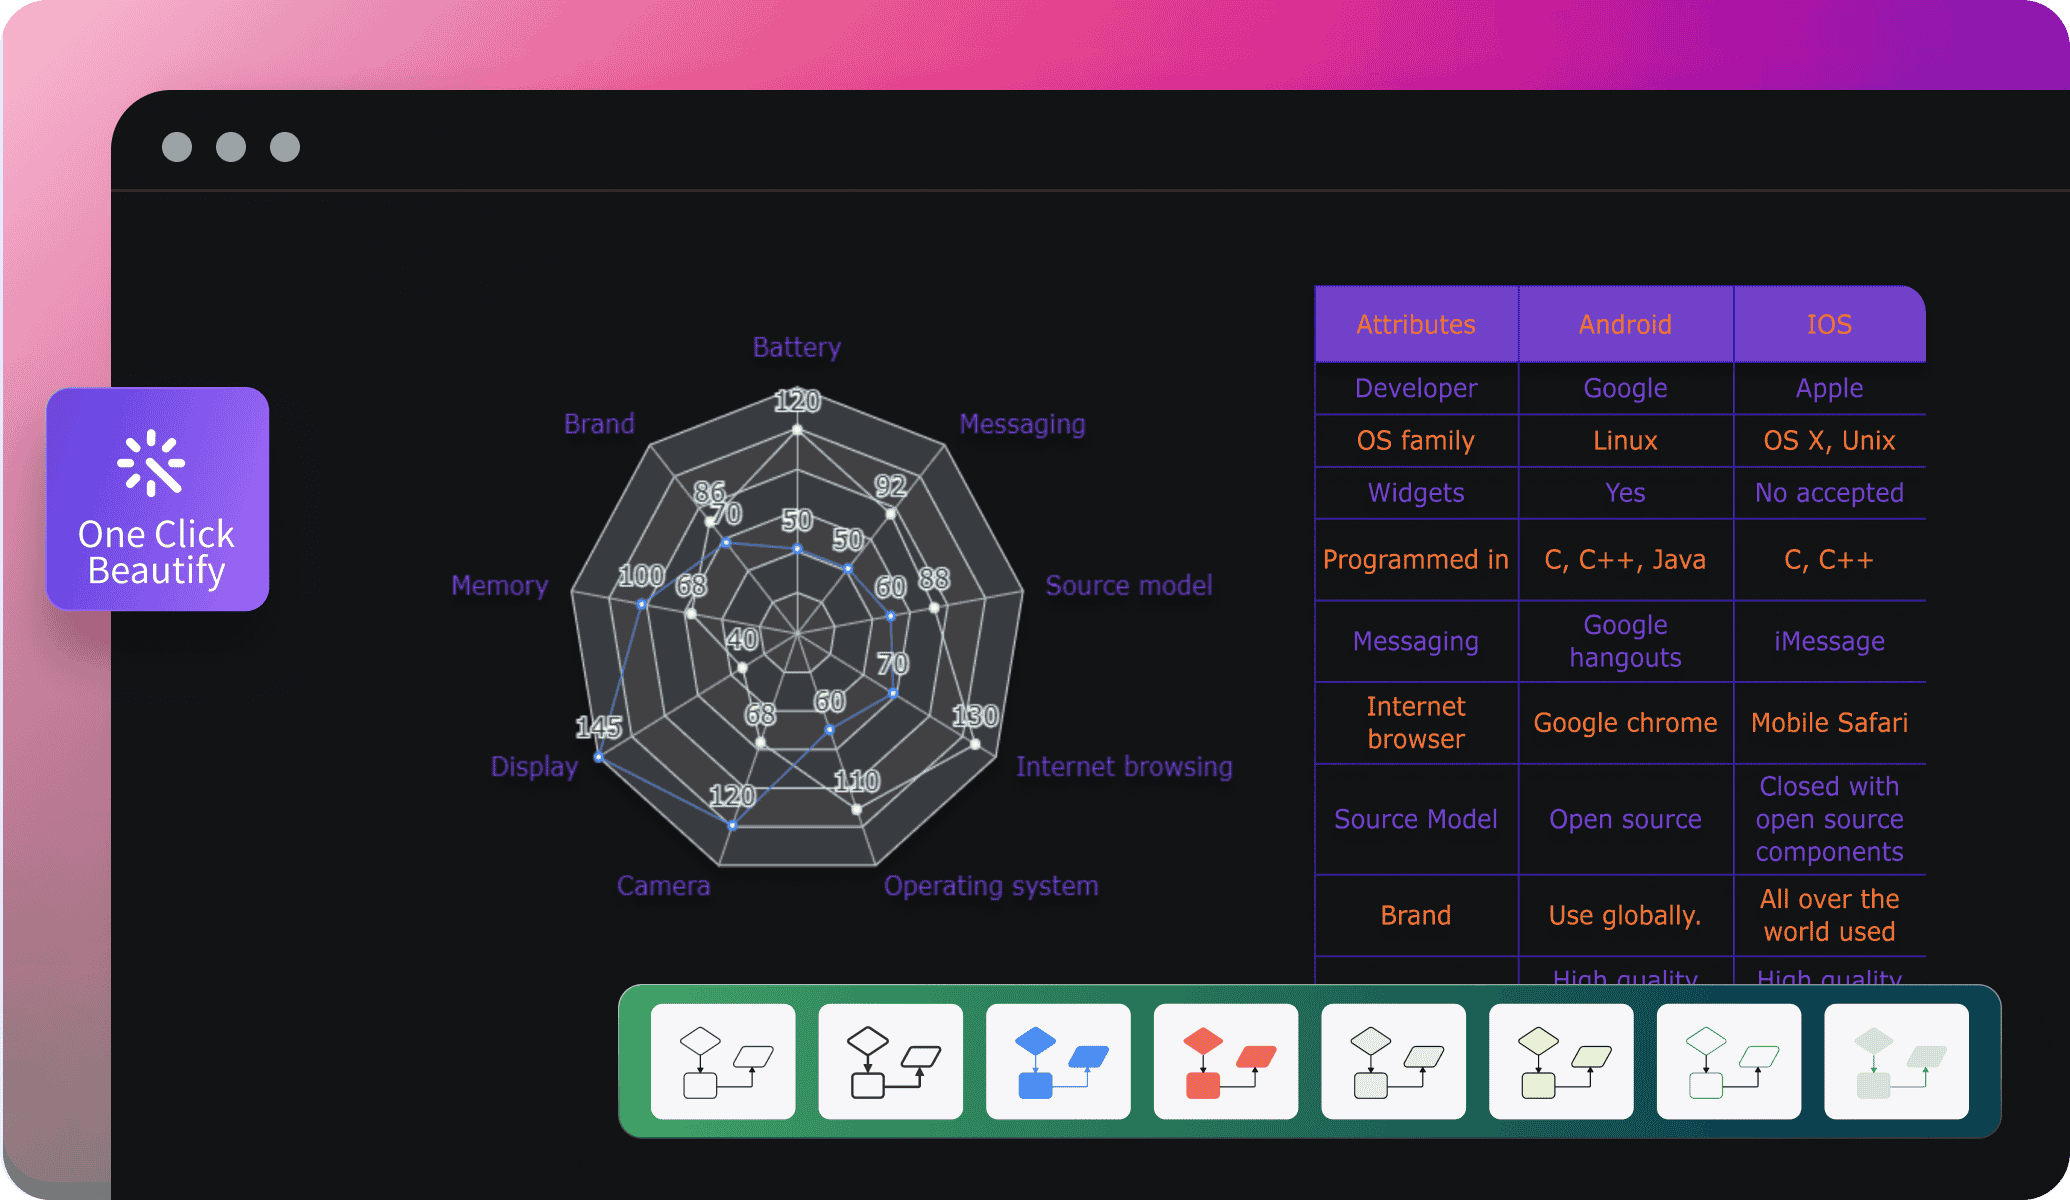Pick the pale yellow-green theme thumbnail
The image size is (2070, 1200).
(x=1561, y=1061)
